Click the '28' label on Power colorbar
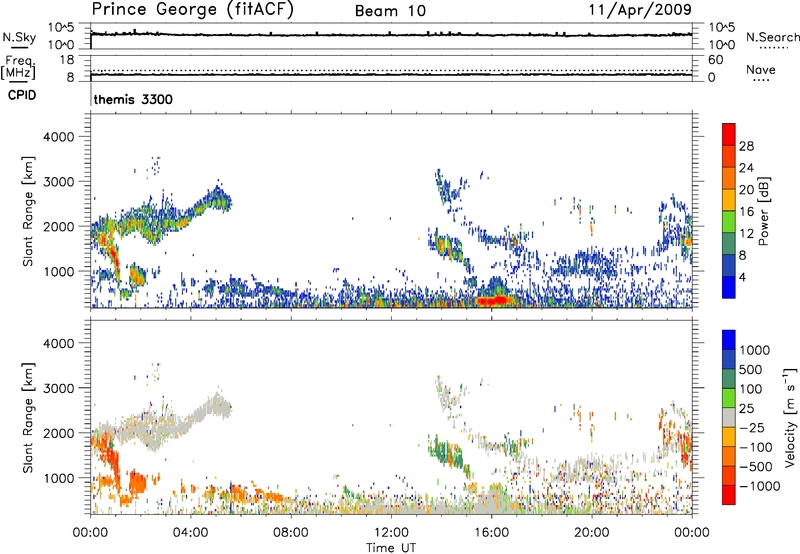The width and height of the screenshot is (800, 554). [x=746, y=146]
